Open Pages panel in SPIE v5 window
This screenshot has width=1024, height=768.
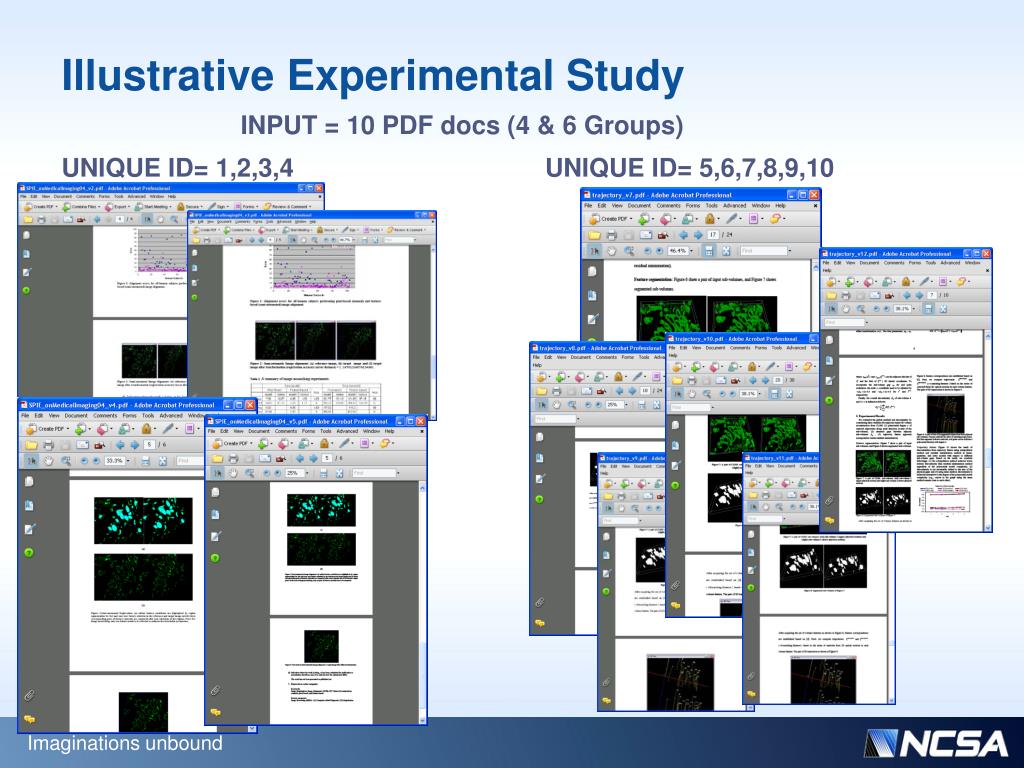pos(216,492)
